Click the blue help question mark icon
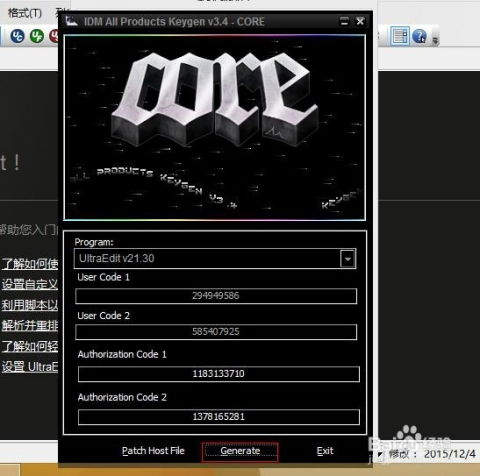The image size is (480, 476). tap(419, 36)
